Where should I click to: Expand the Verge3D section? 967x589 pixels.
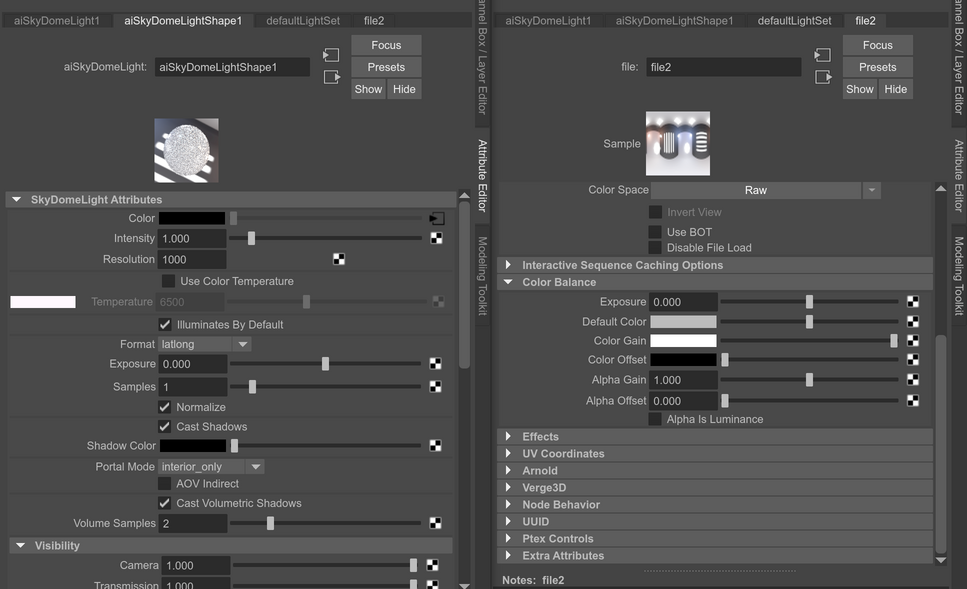[x=508, y=487]
